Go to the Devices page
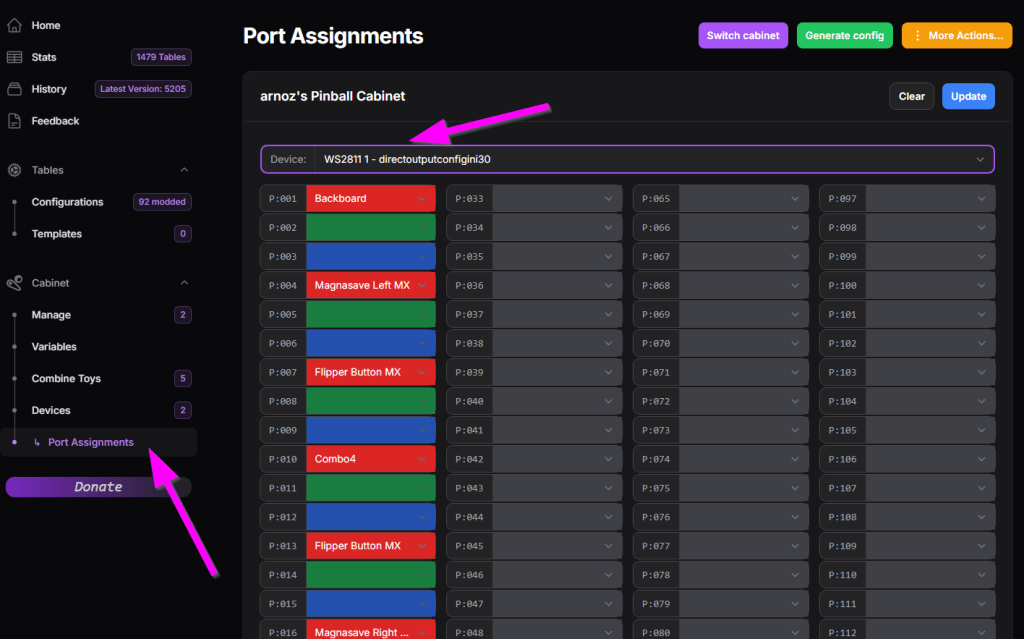Viewport: 1024px width, 639px height. (x=51, y=410)
